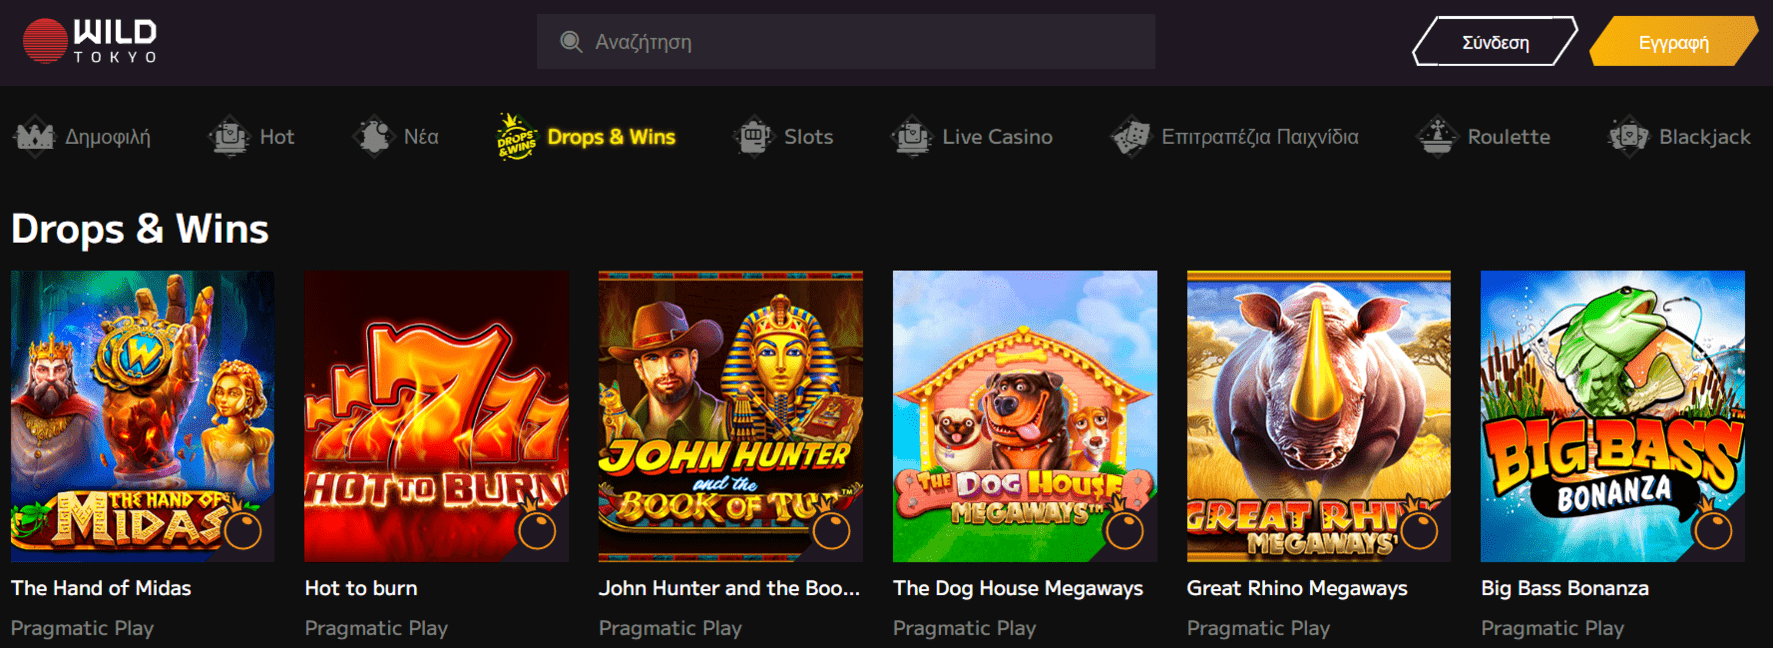Click the Roulette category icon
This screenshot has height=648, width=1773.
tap(1437, 137)
